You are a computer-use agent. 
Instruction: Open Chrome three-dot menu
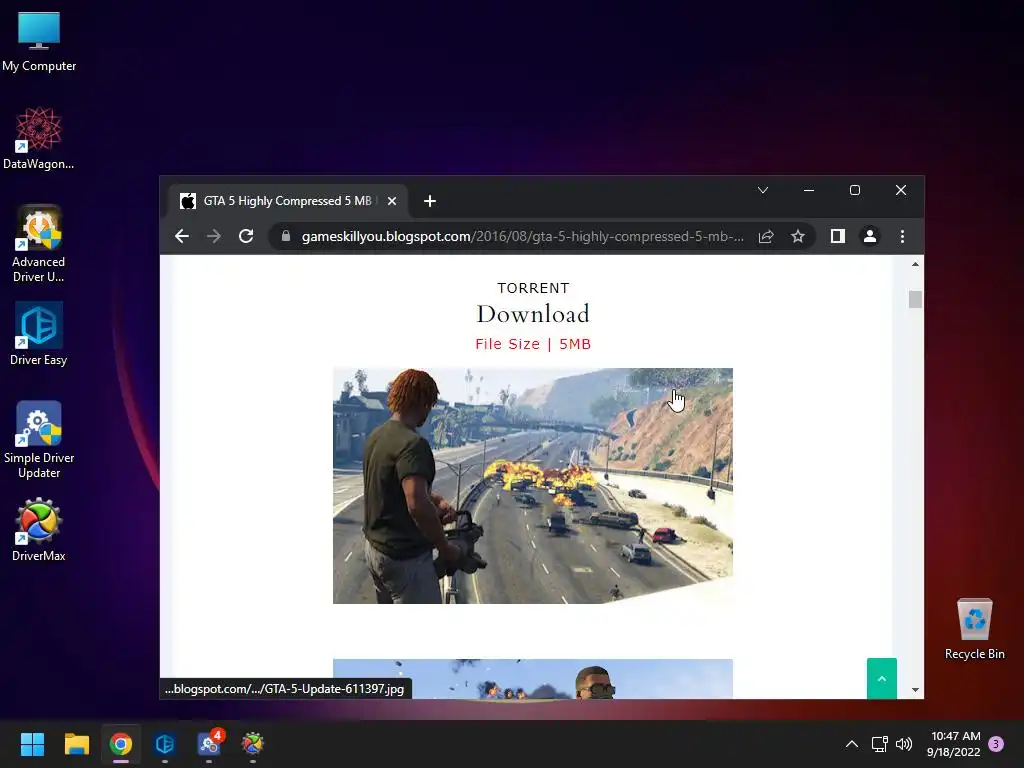pyautogui.click(x=902, y=236)
